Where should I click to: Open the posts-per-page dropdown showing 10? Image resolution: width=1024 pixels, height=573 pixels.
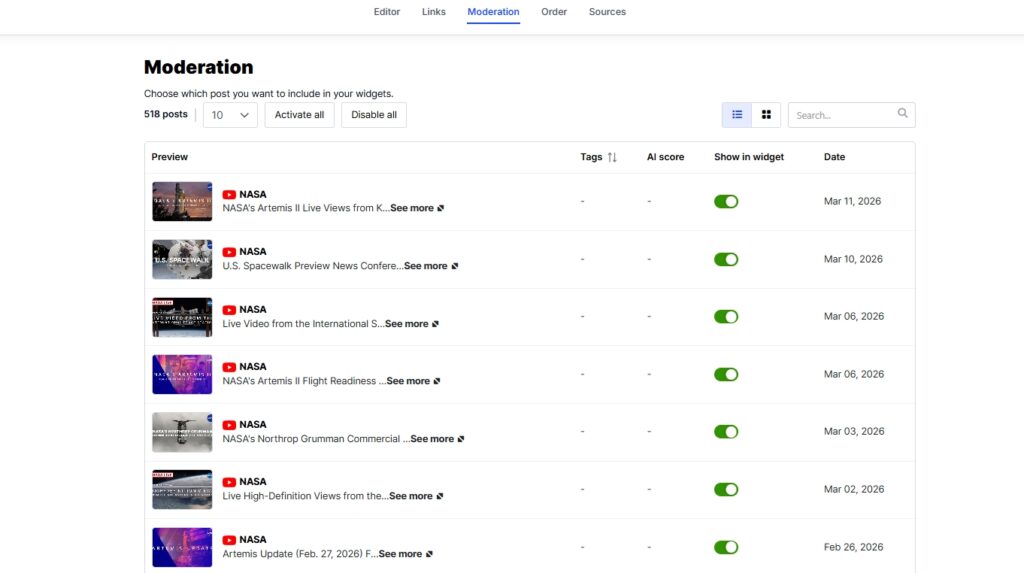[230, 115]
